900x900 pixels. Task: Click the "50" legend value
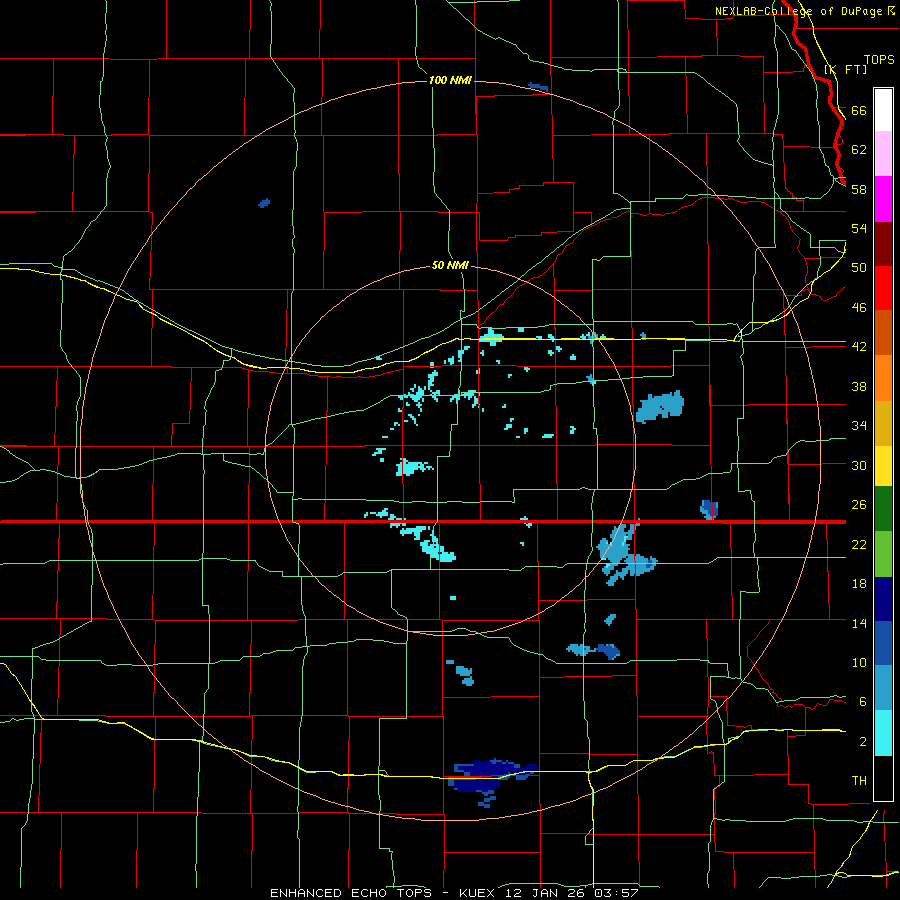tap(859, 268)
